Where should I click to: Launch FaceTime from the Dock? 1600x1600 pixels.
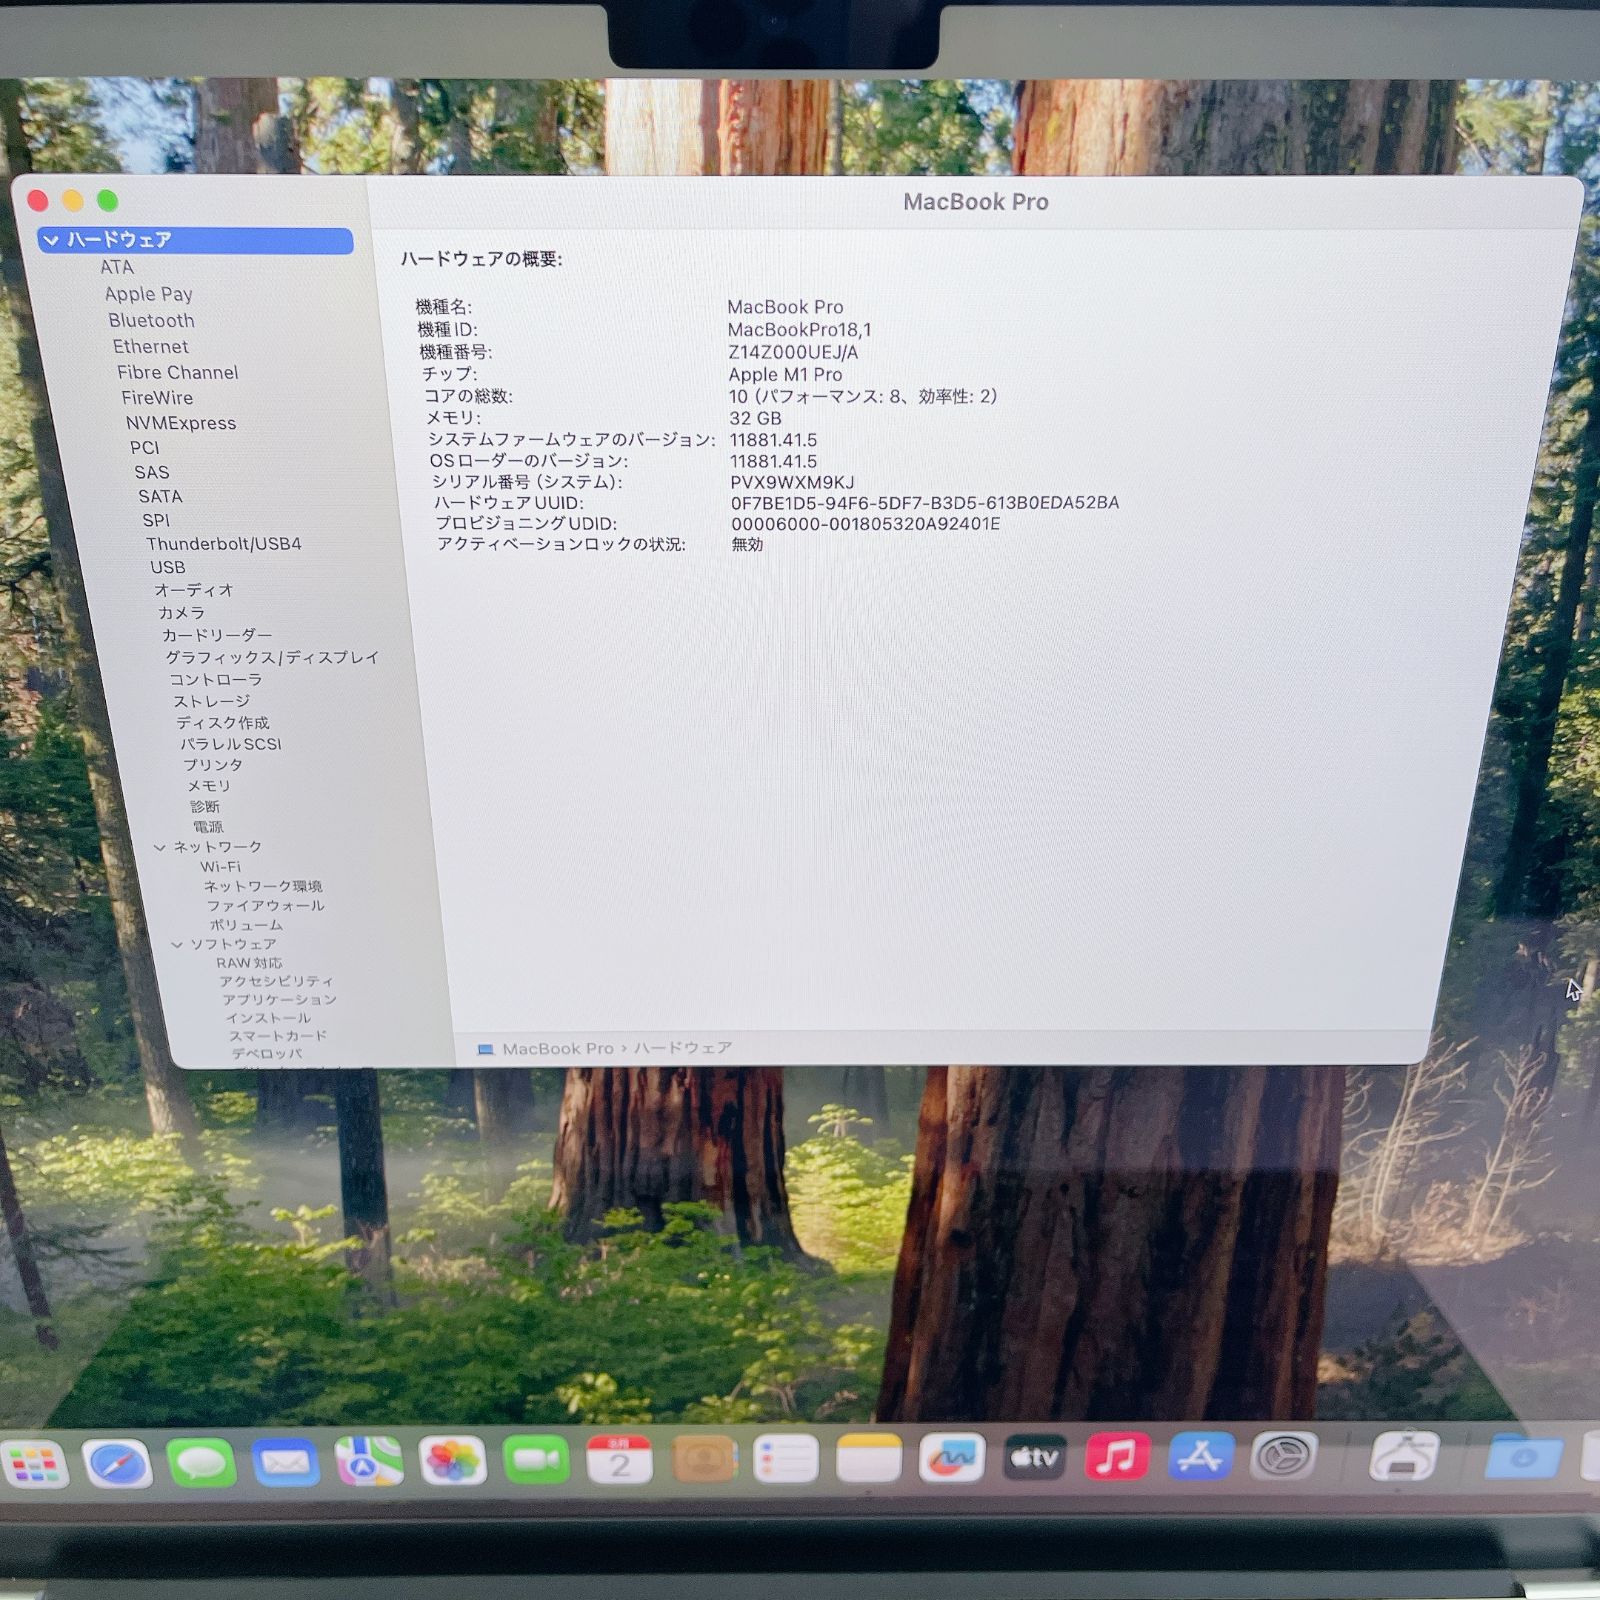pyautogui.click(x=536, y=1461)
